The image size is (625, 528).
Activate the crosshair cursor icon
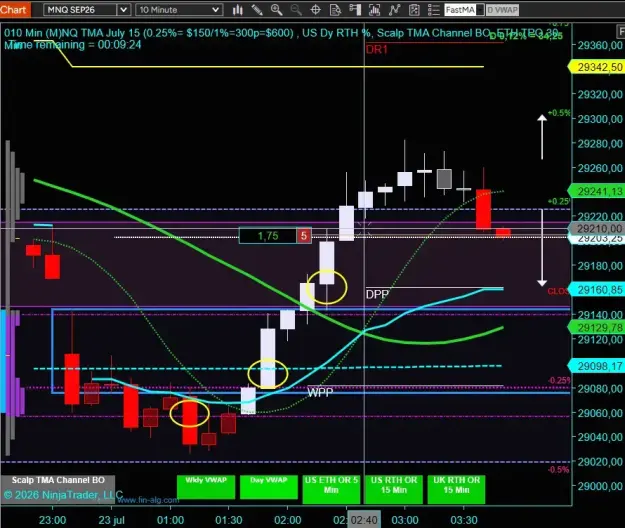click(315, 10)
